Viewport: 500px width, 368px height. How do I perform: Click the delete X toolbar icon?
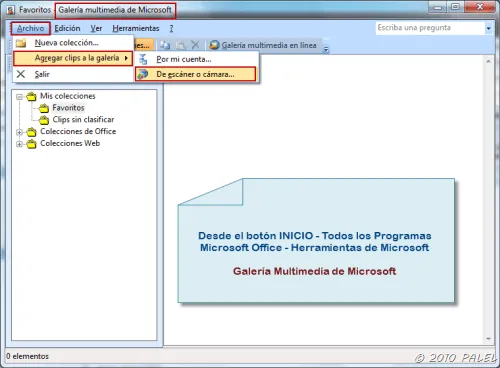pos(195,45)
